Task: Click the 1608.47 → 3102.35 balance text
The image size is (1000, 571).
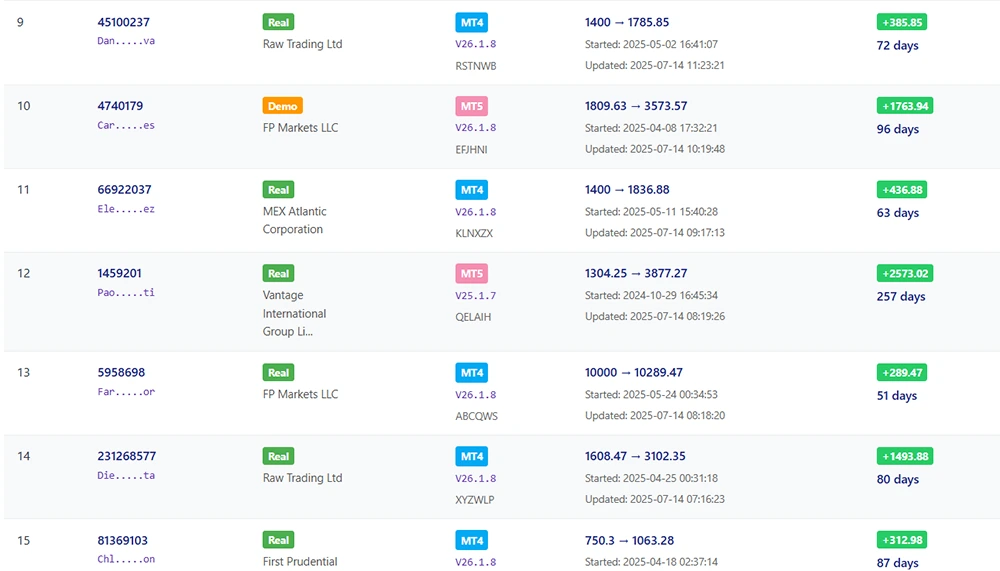Action: click(635, 456)
